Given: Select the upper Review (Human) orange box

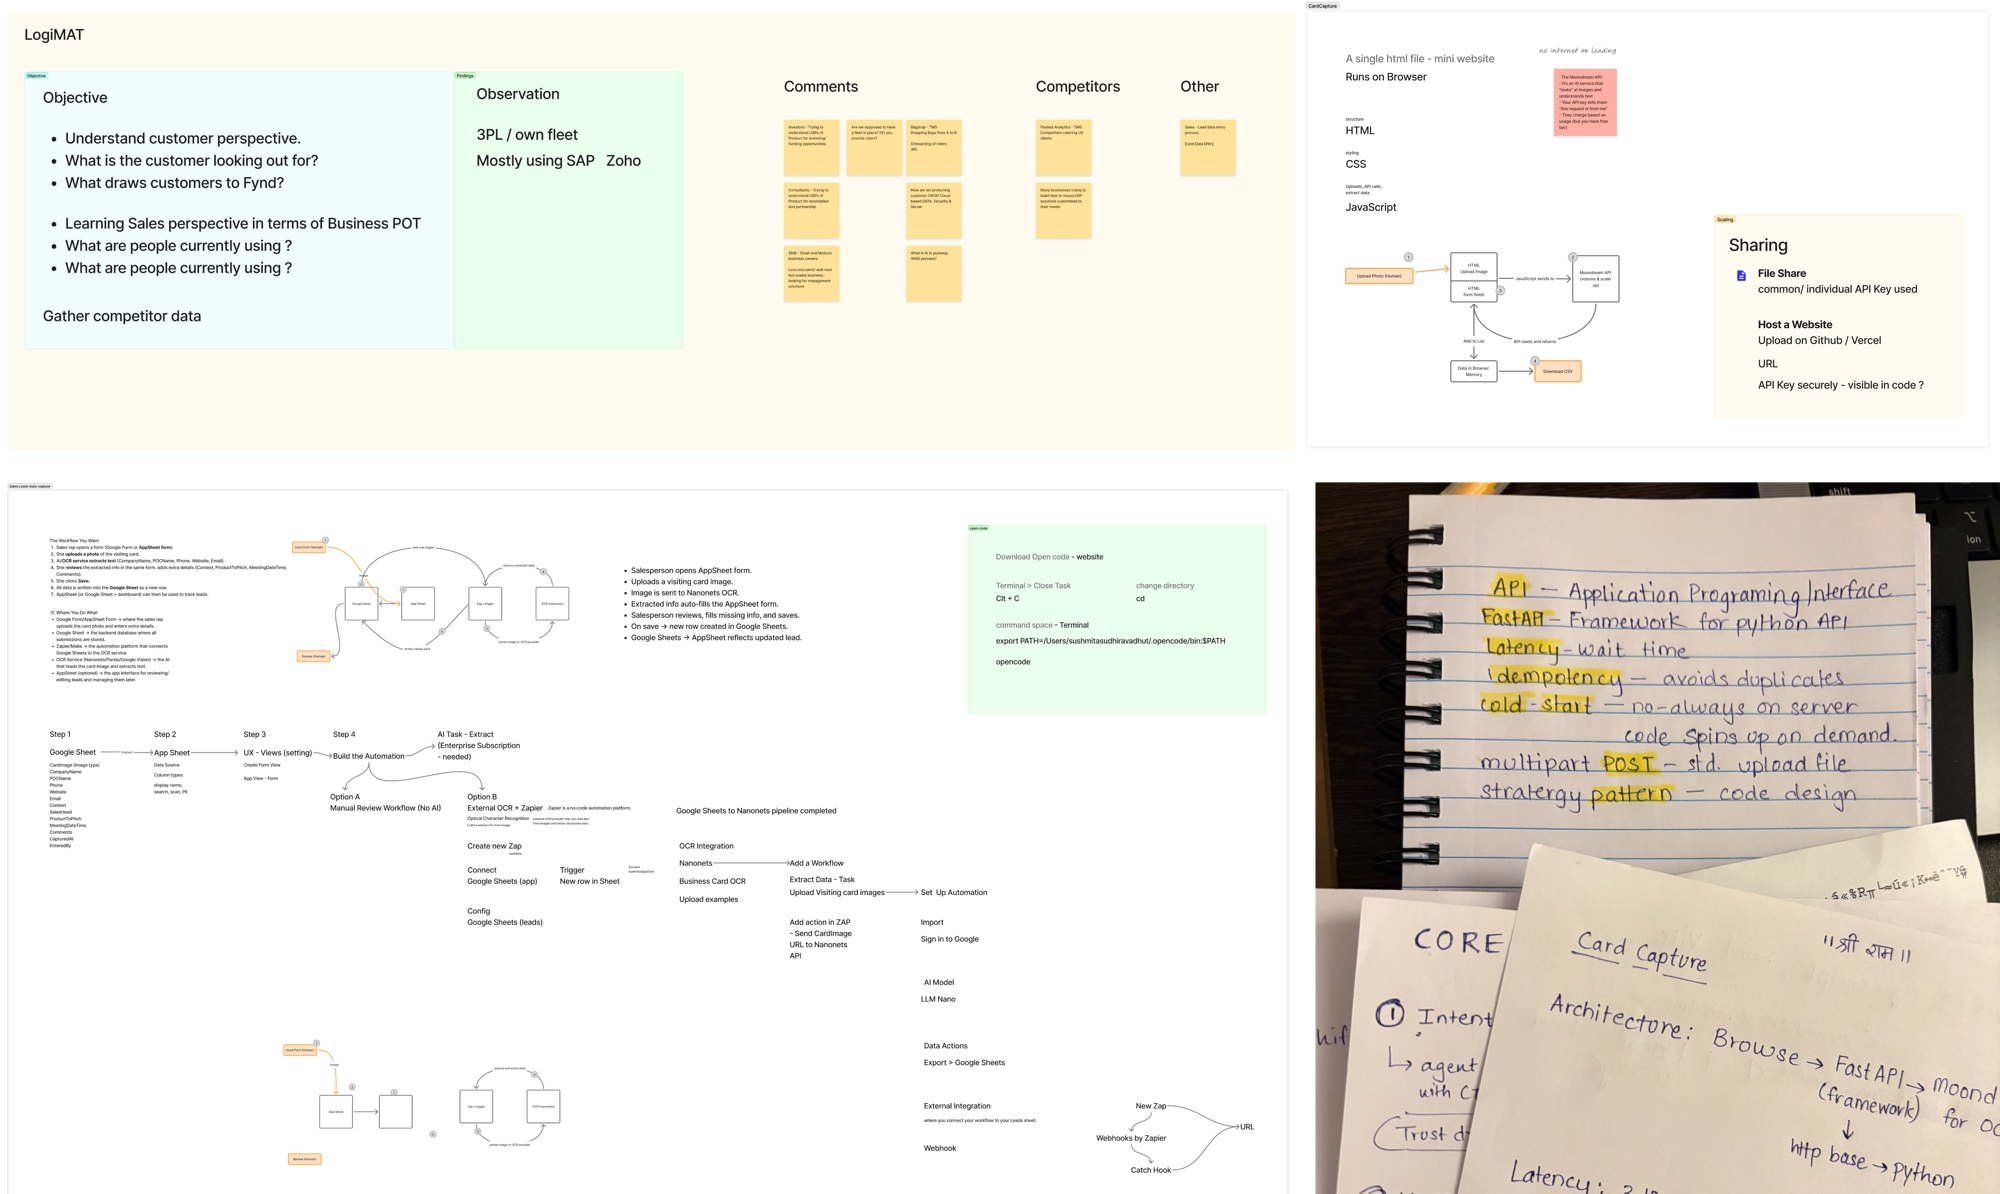Looking at the screenshot, I should click(313, 656).
